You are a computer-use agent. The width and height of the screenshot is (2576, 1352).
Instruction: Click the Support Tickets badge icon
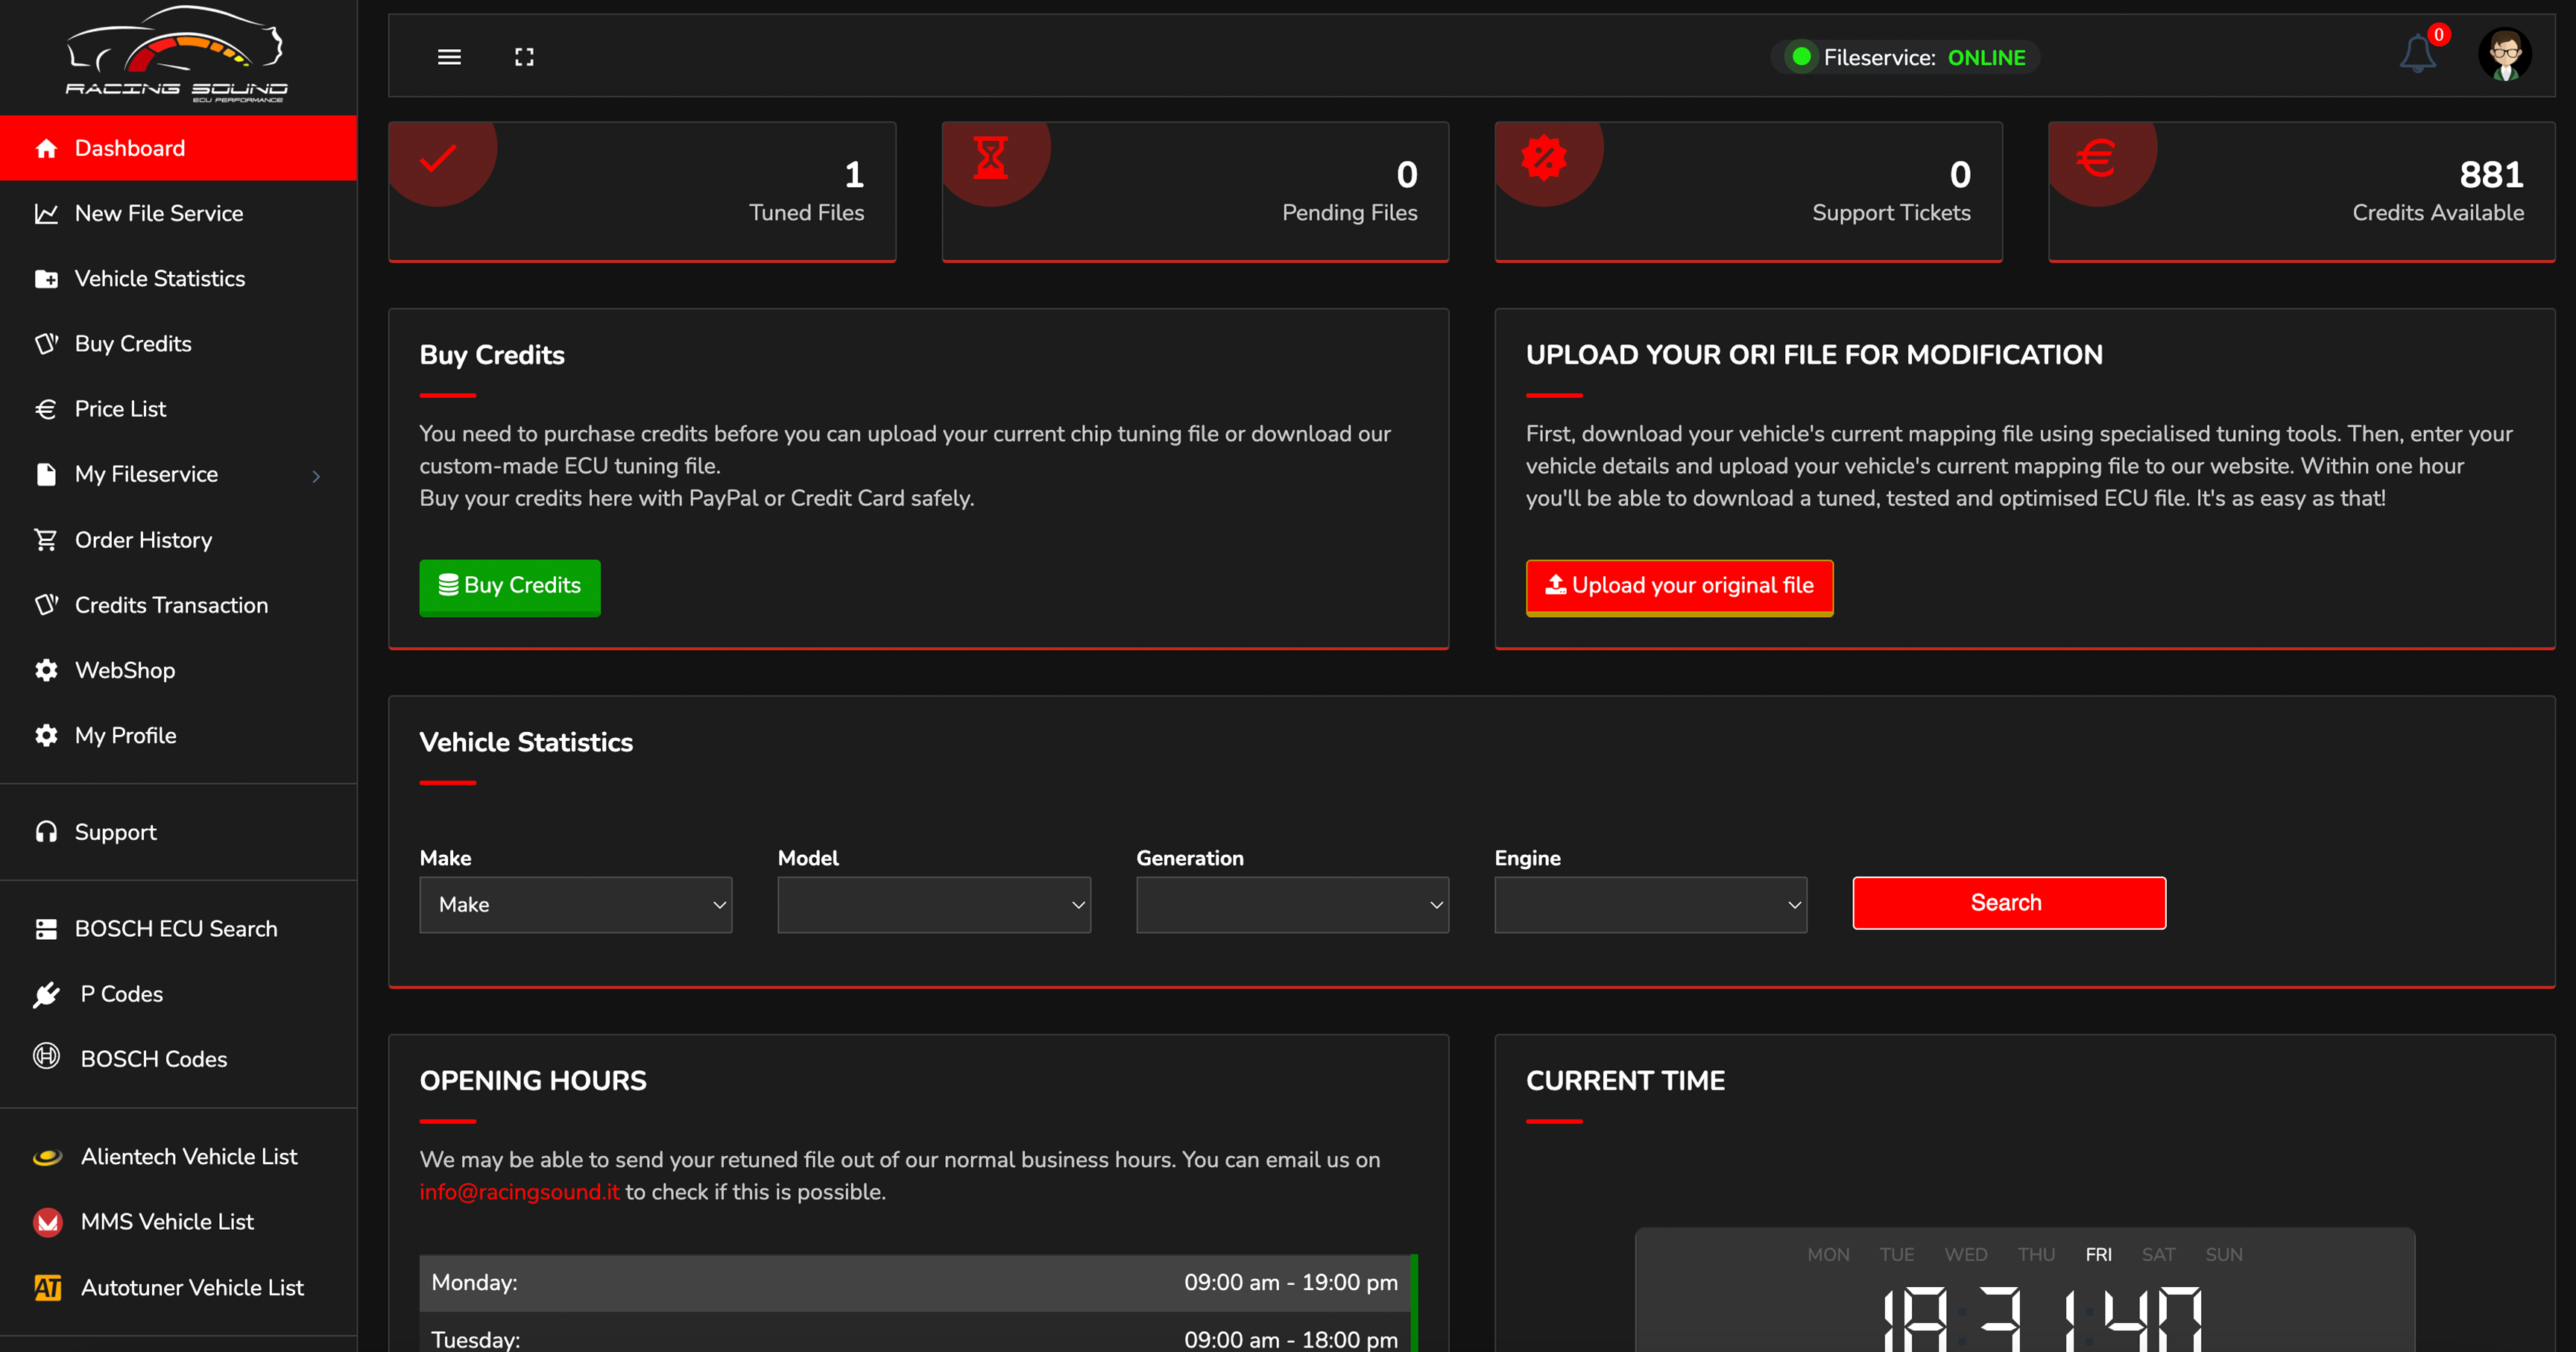(x=1544, y=158)
